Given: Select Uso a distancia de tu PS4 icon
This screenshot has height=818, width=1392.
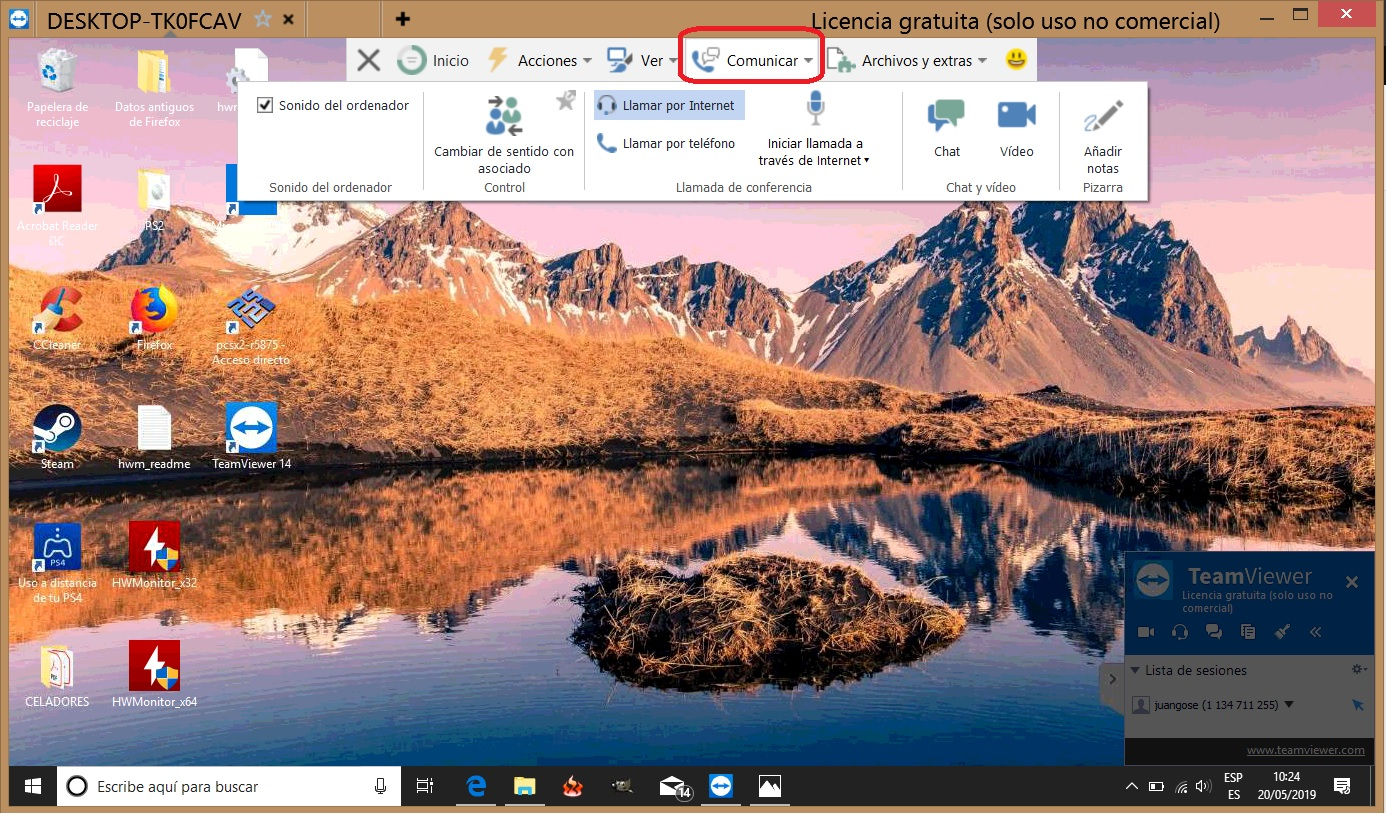Looking at the screenshot, I should pos(57,563).
